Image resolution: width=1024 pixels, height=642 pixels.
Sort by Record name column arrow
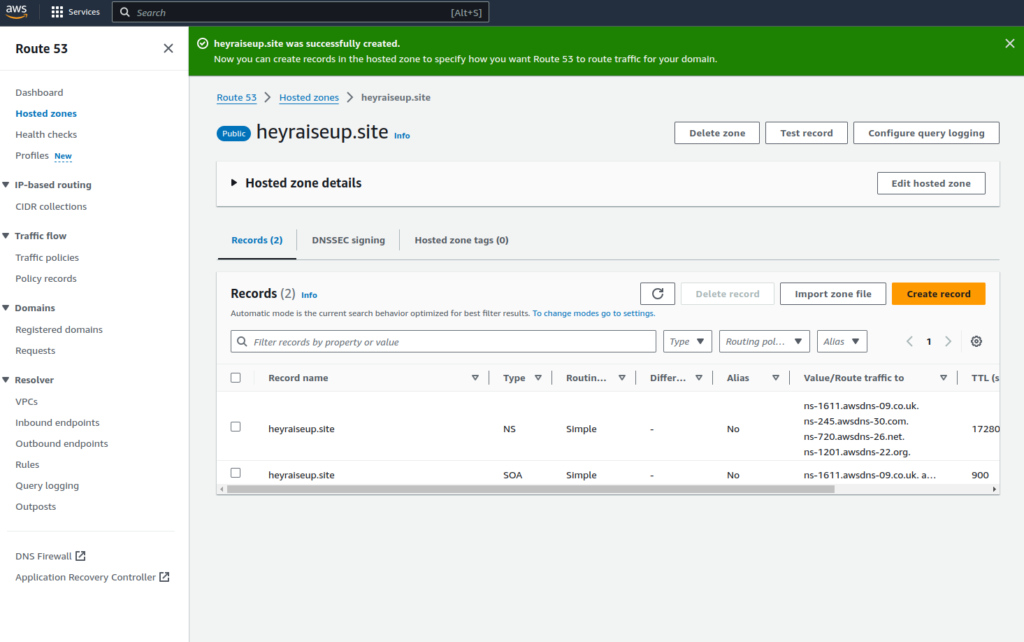click(475, 377)
